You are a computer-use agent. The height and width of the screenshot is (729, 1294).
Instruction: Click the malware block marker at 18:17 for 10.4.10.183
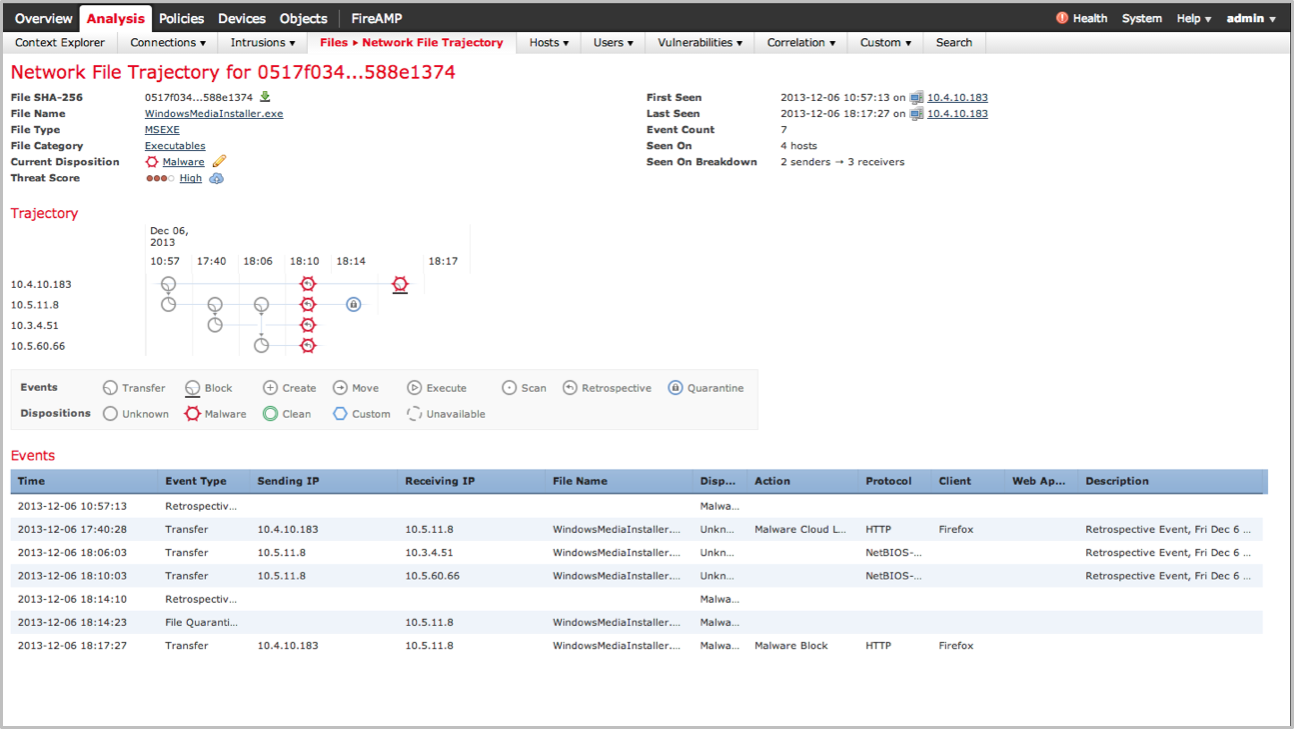coord(400,284)
